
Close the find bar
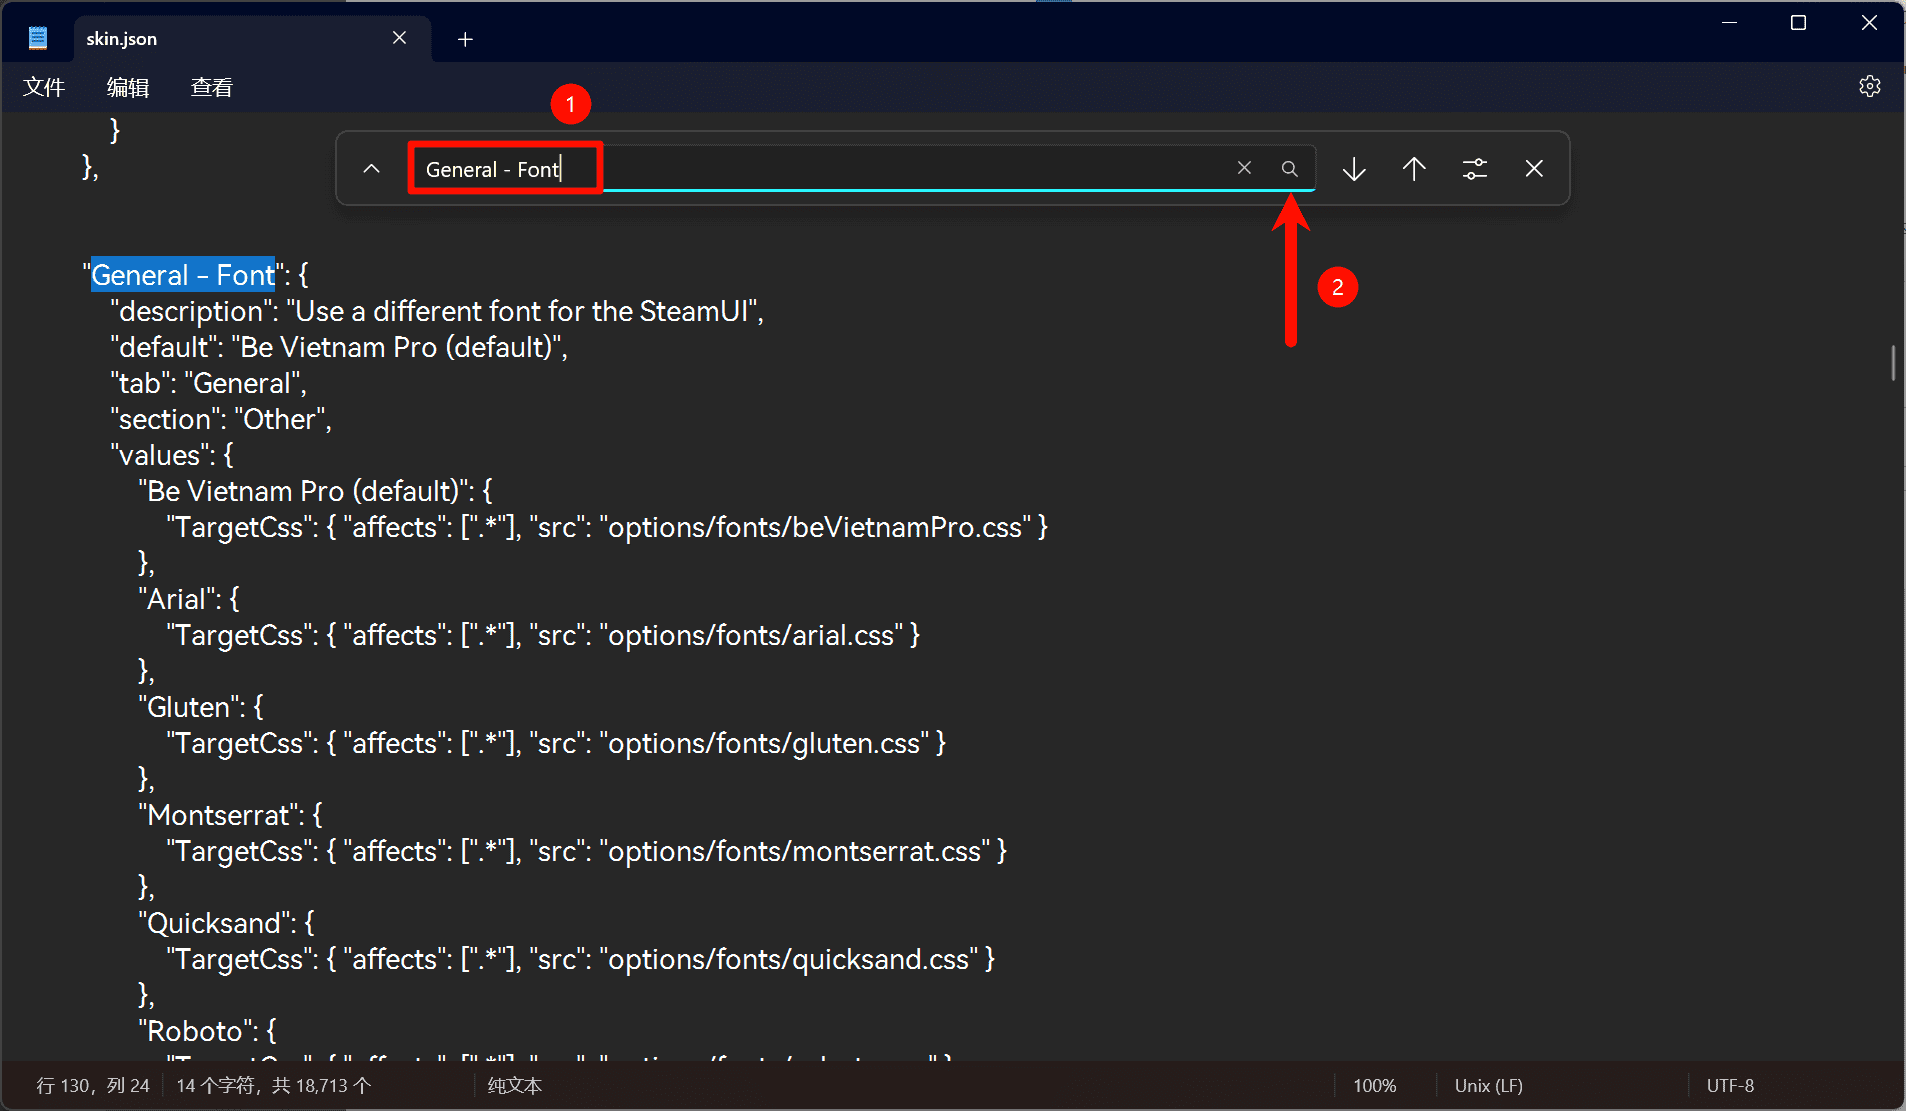pos(1534,169)
